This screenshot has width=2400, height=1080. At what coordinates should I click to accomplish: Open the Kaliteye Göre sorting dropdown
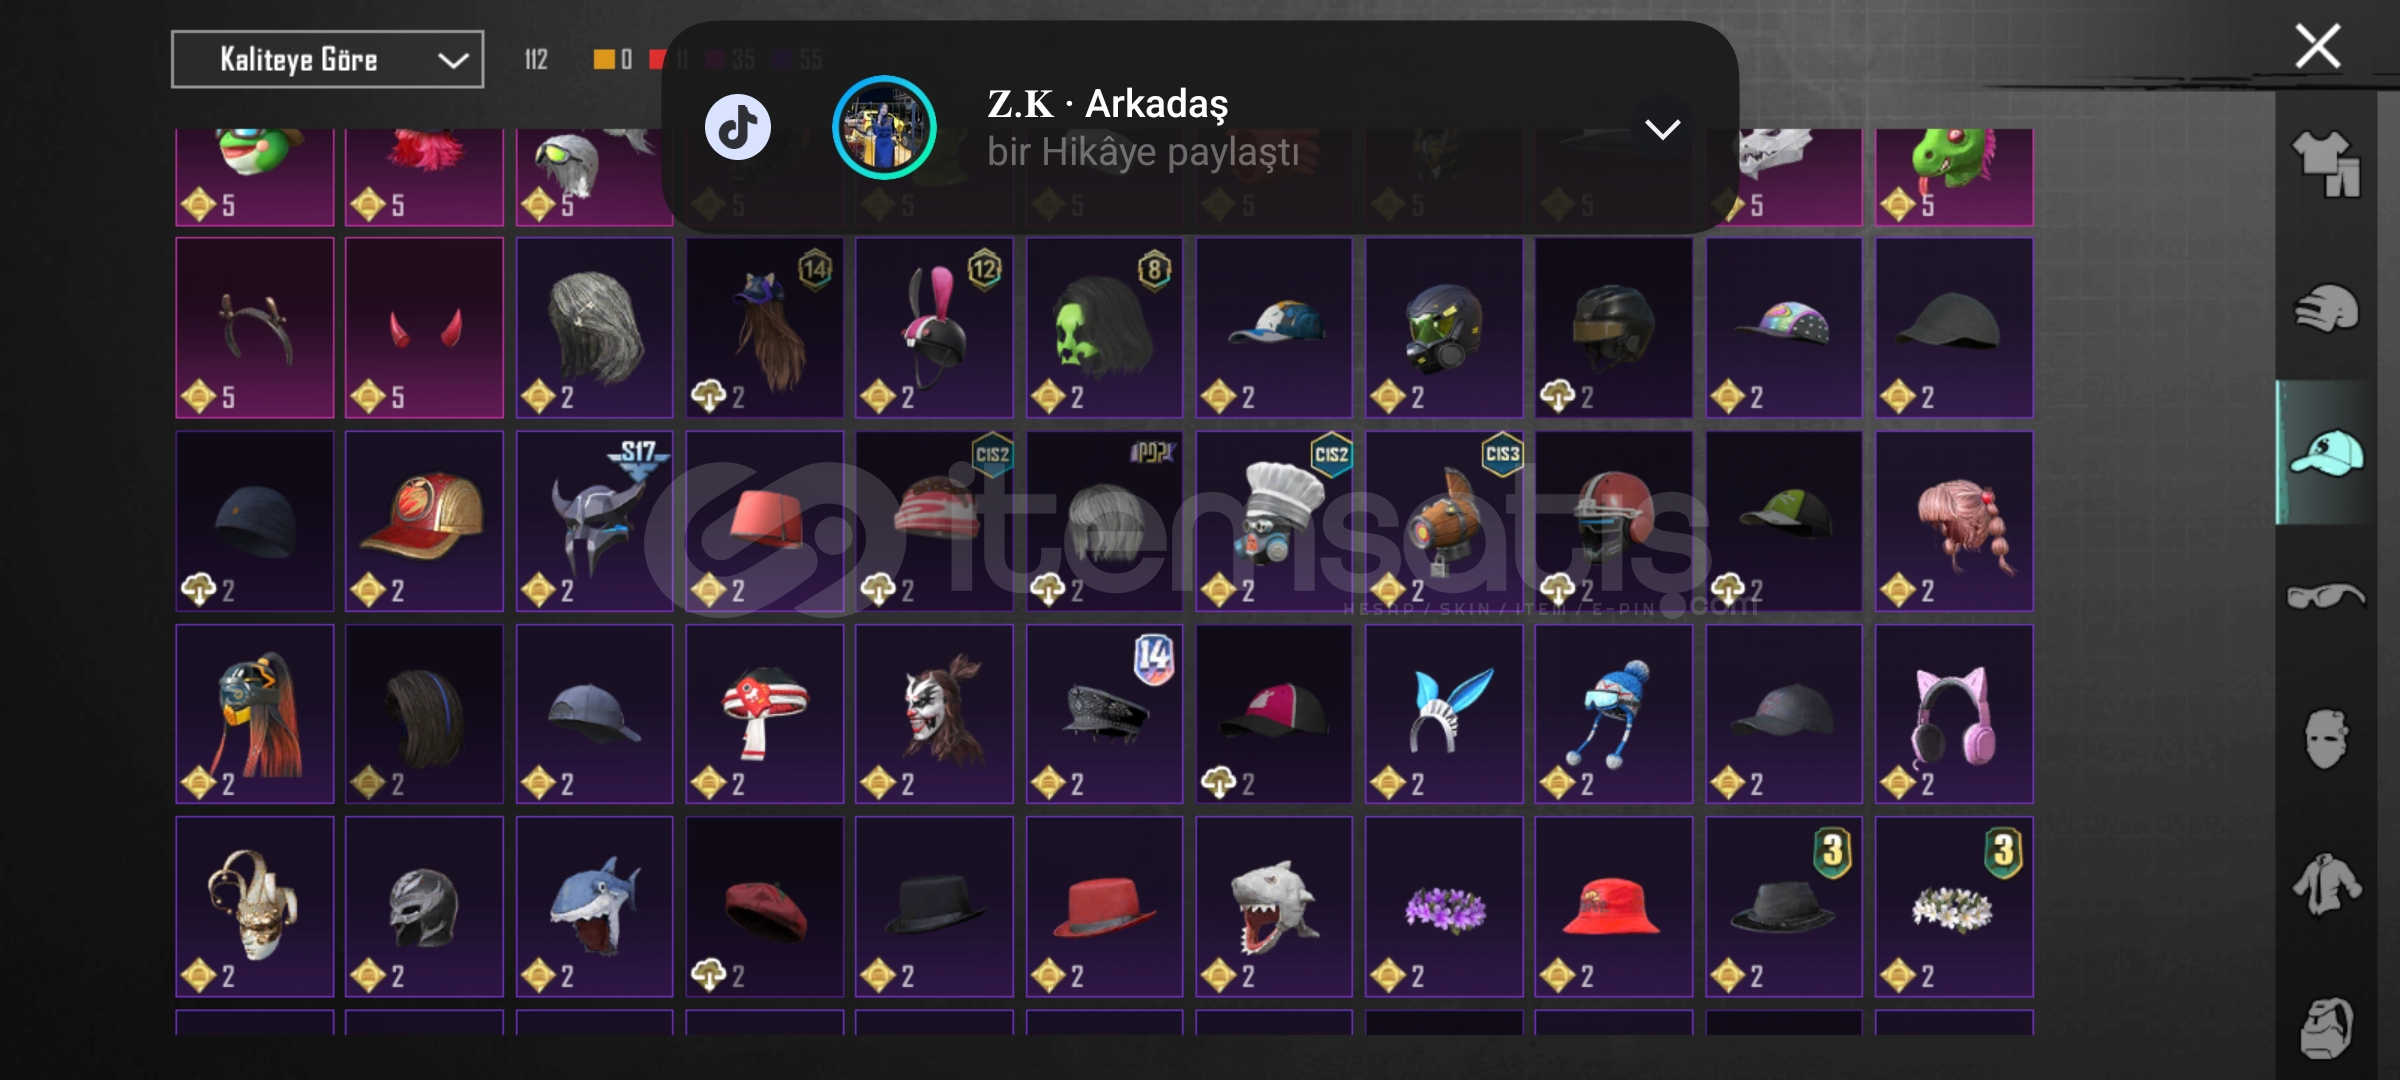[x=327, y=60]
